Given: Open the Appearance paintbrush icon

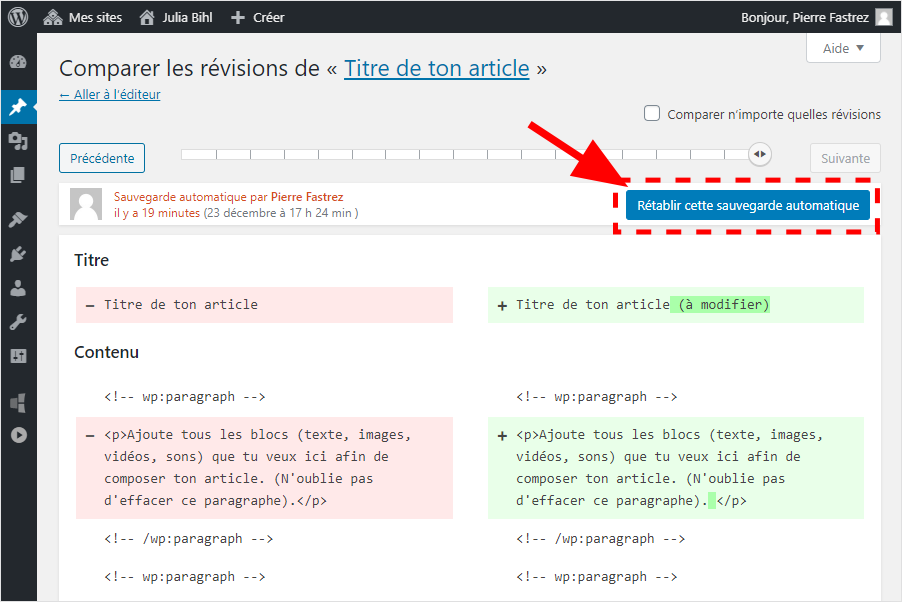Looking at the screenshot, I should [18, 220].
